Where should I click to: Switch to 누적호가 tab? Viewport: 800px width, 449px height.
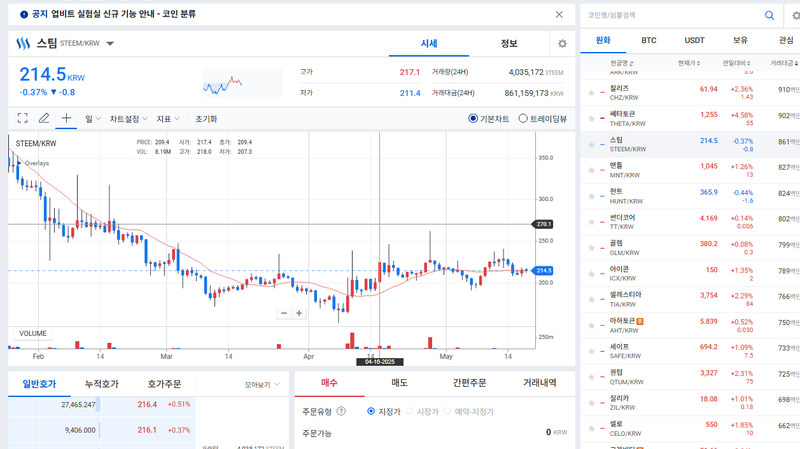(x=102, y=384)
